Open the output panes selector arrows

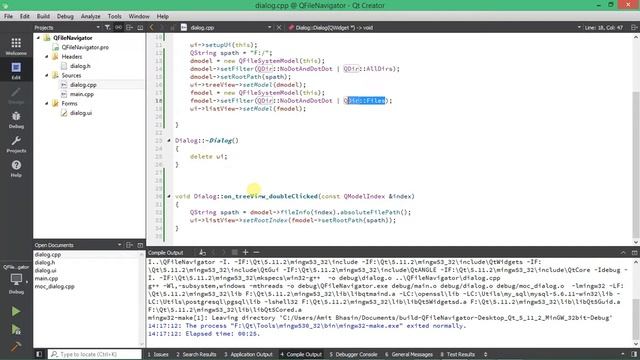point(485,354)
